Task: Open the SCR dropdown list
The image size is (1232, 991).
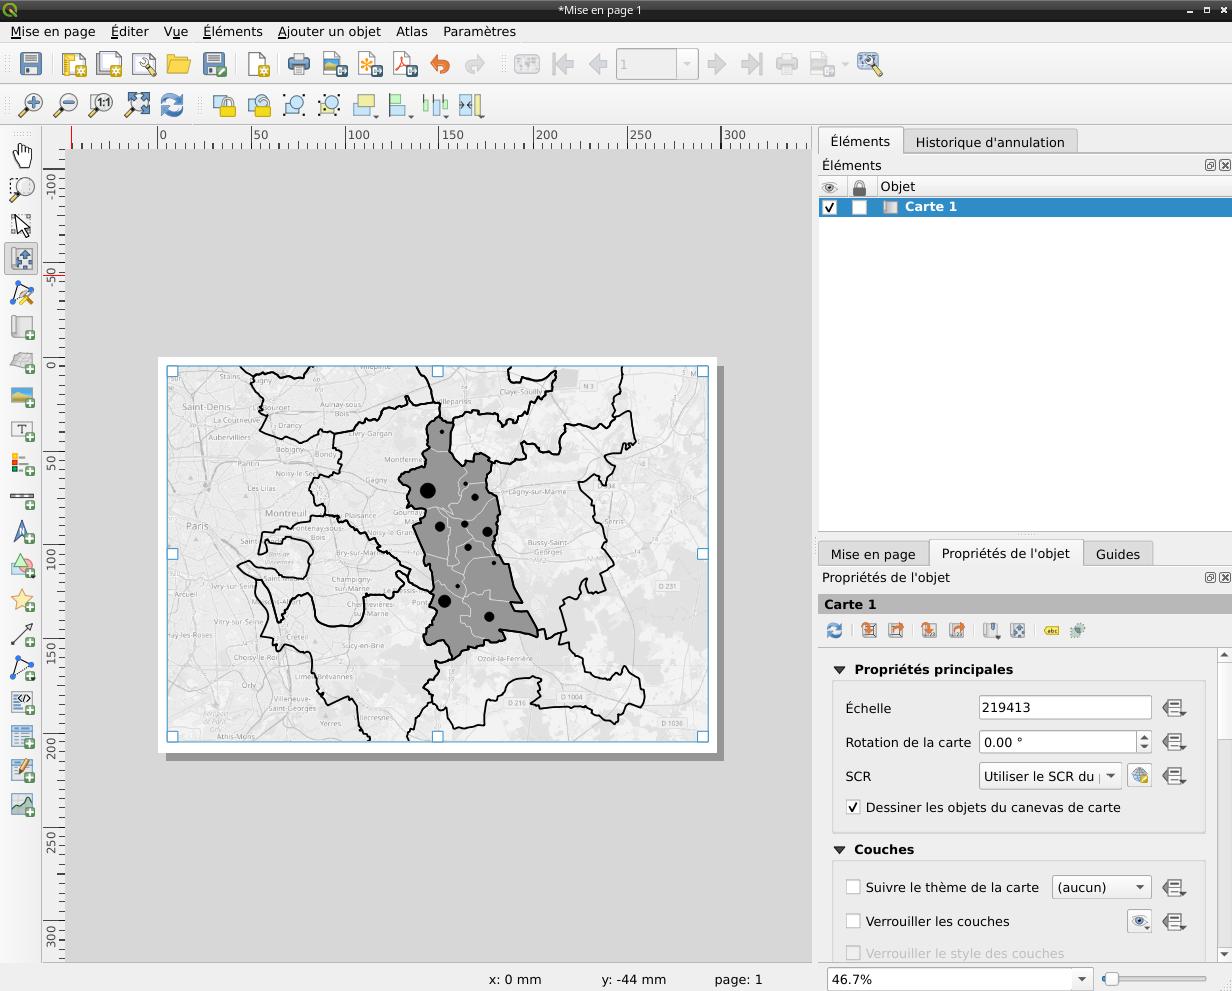Action: click(1110, 776)
